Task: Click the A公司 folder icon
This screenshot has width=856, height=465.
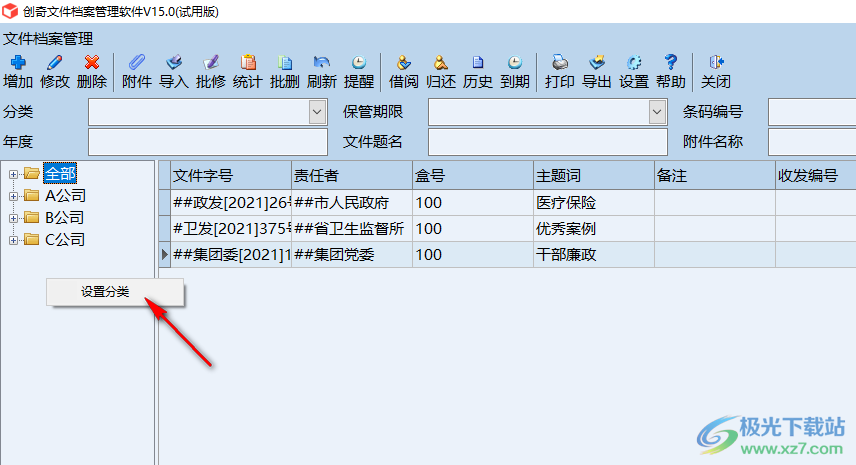Action: pos(32,195)
